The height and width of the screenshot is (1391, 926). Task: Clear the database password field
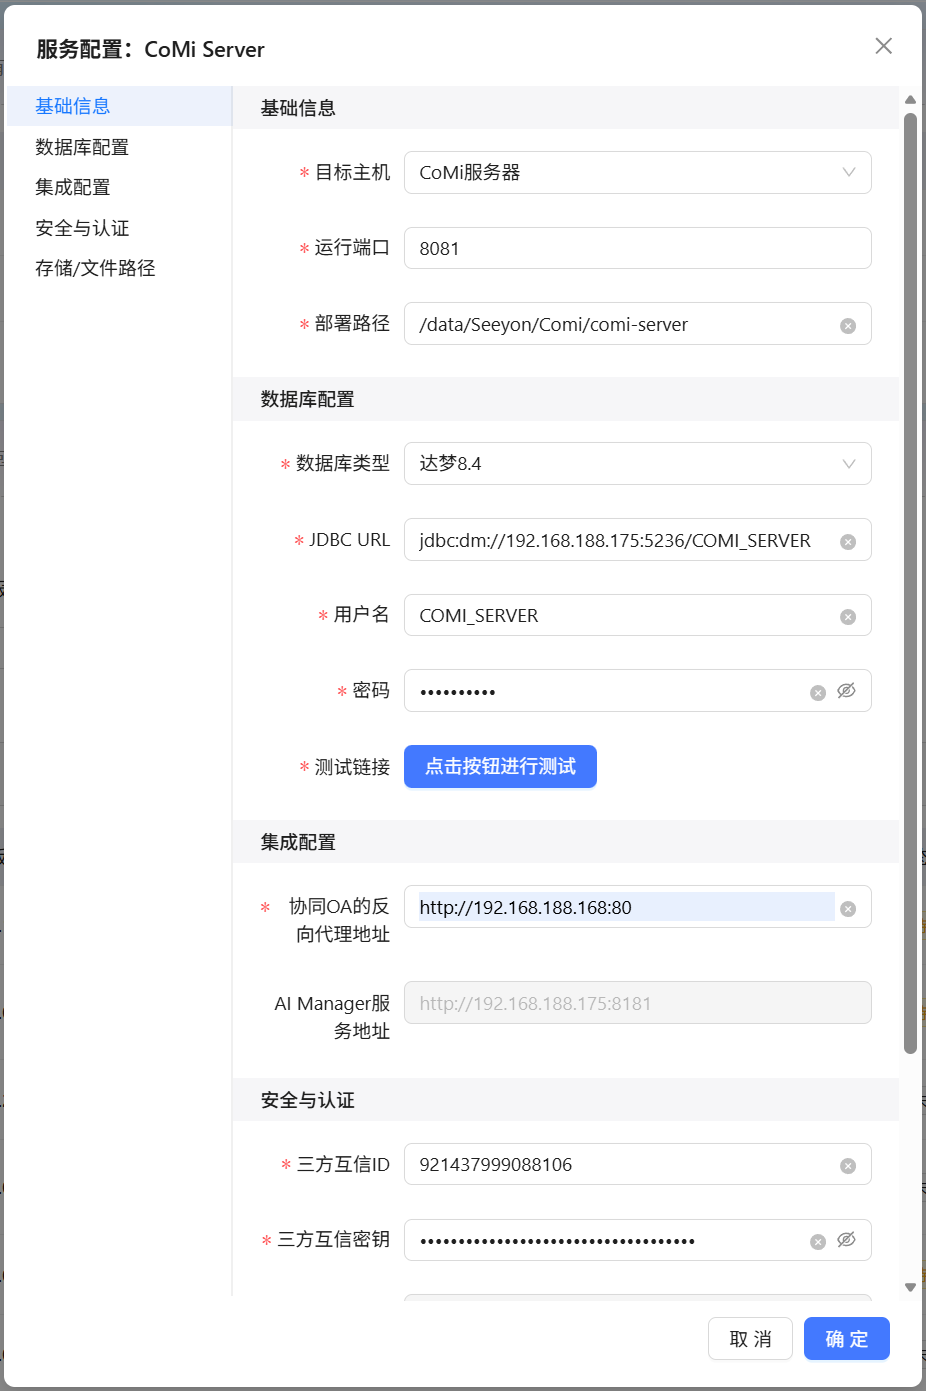[818, 693]
